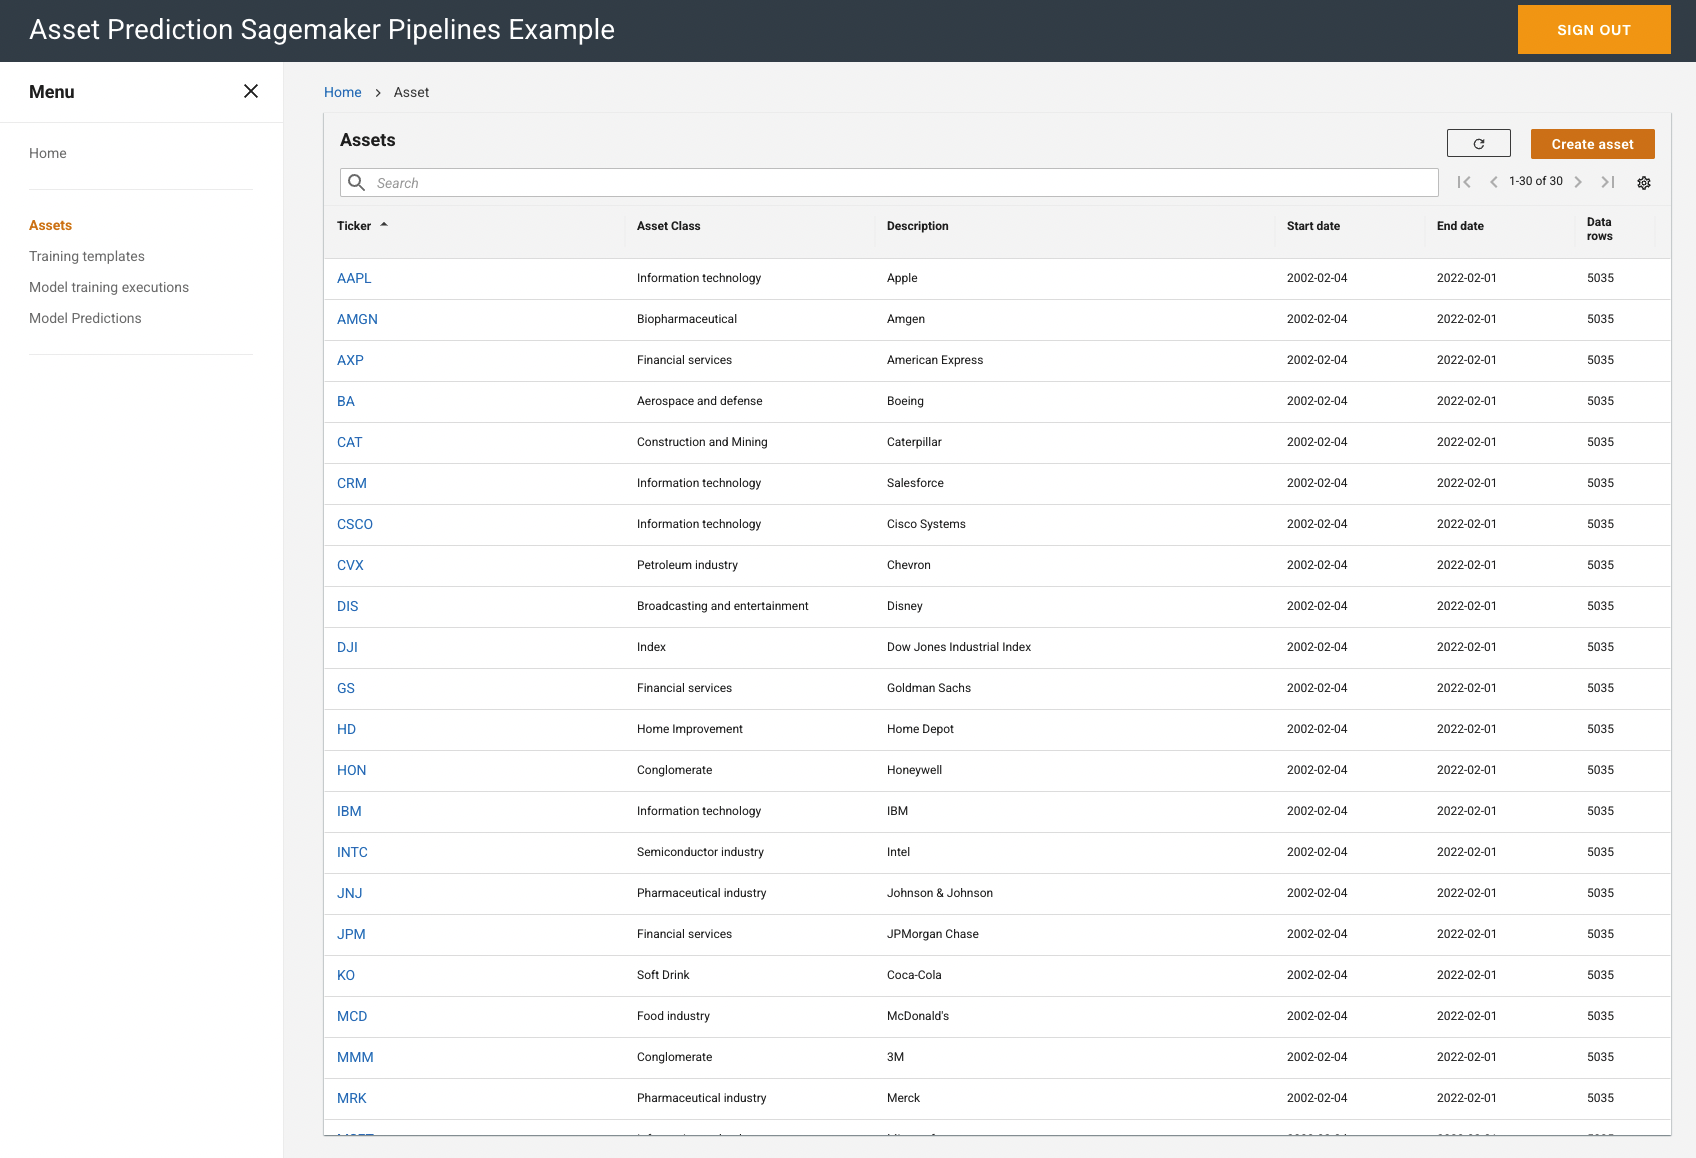Open the CAT ticker link
This screenshot has width=1696, height=1158.
point(350,442)
